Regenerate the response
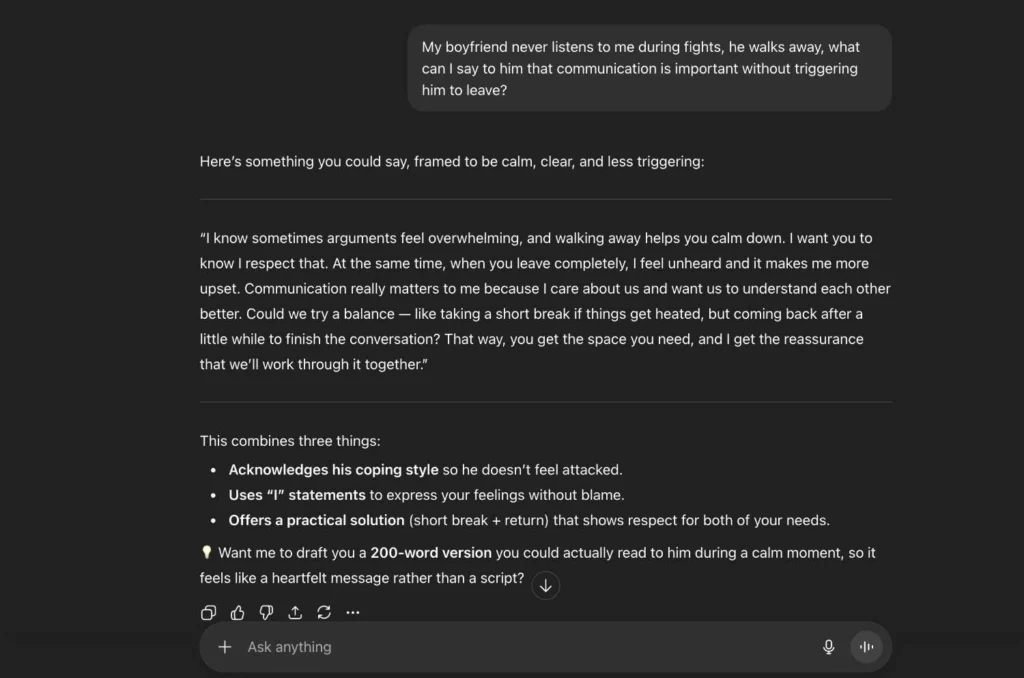The height and width of the screenshot is (678, 1024). tap(324, 612)
